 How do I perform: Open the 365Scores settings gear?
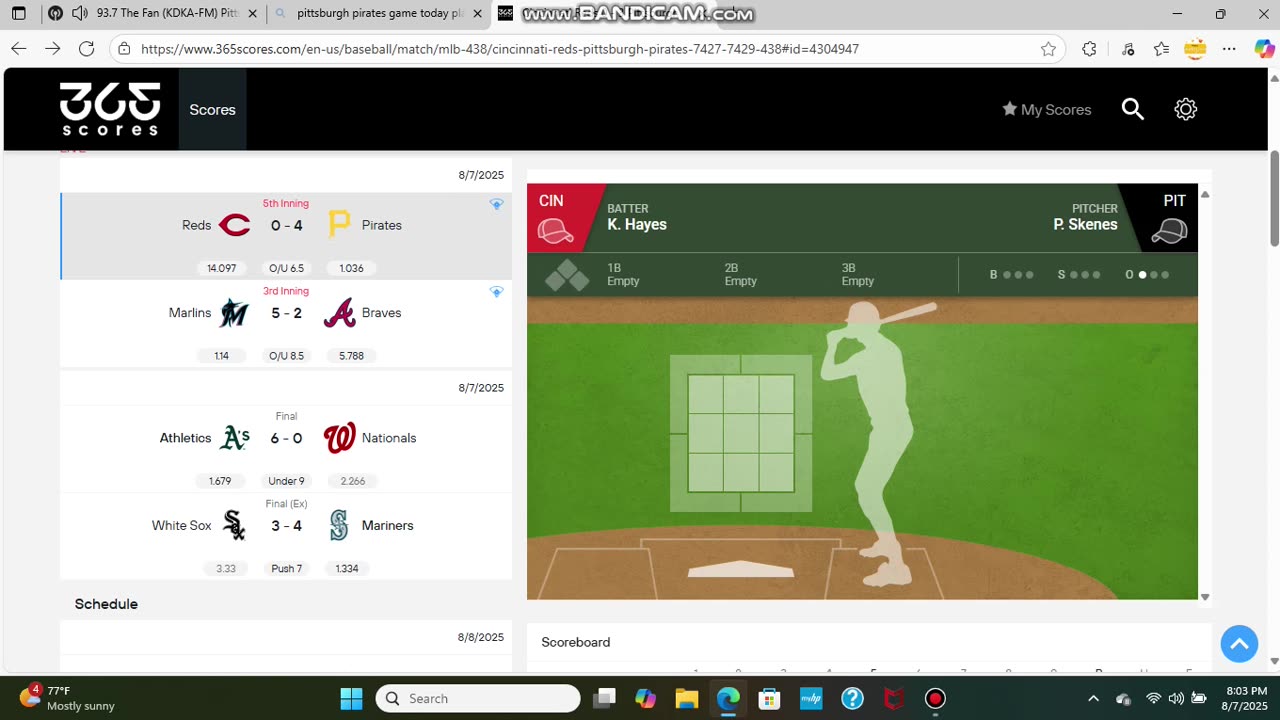1186,109
